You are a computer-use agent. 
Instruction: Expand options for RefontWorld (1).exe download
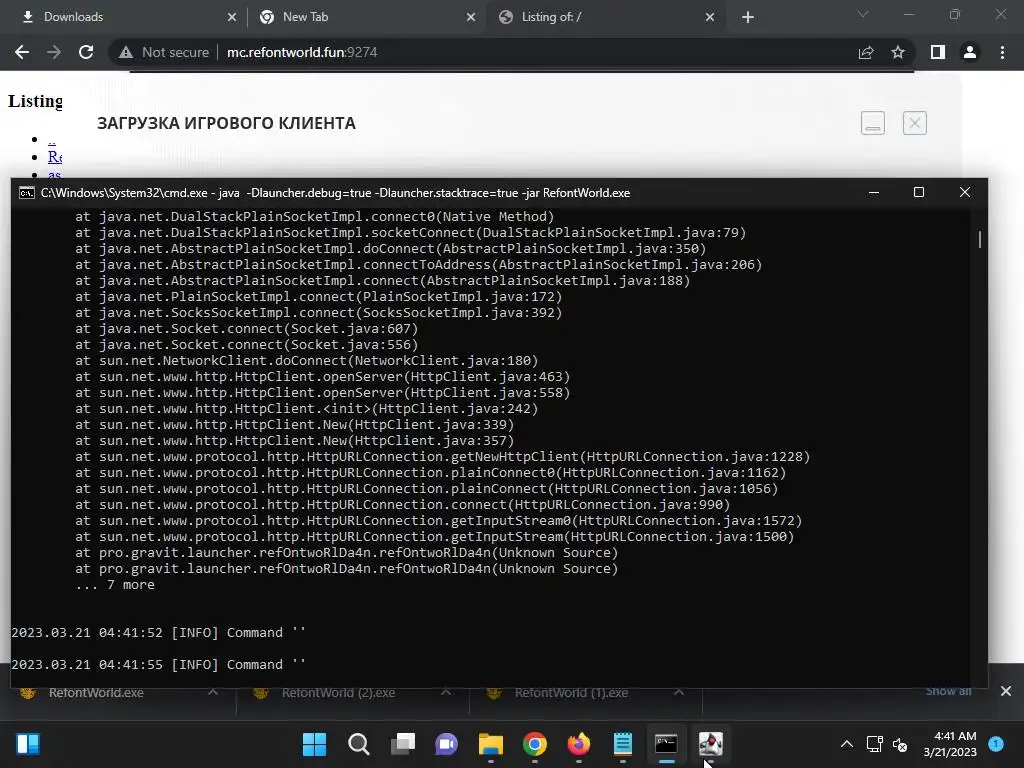679,692
